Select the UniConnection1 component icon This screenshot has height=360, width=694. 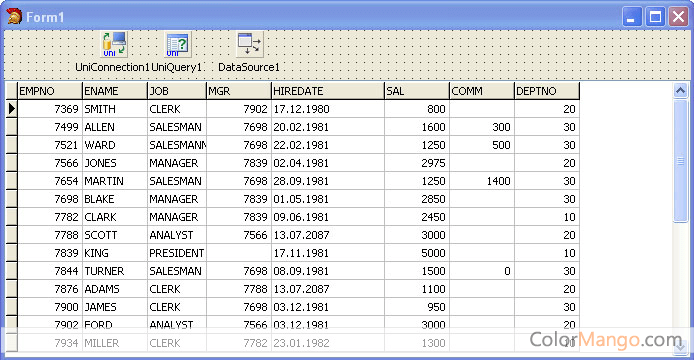pos(115,44)
